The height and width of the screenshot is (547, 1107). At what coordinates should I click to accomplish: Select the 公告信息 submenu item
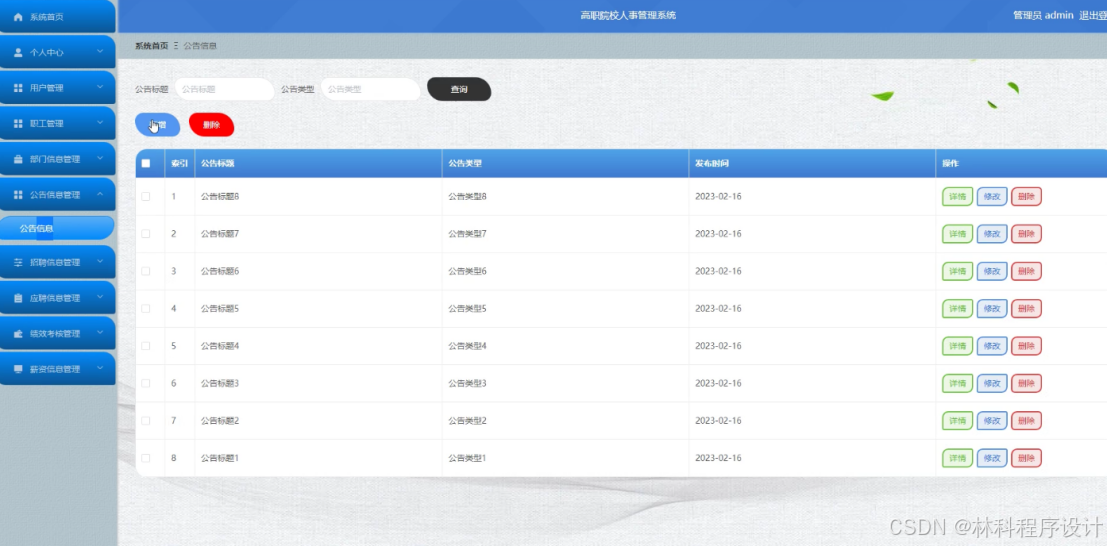pos(57,228)
